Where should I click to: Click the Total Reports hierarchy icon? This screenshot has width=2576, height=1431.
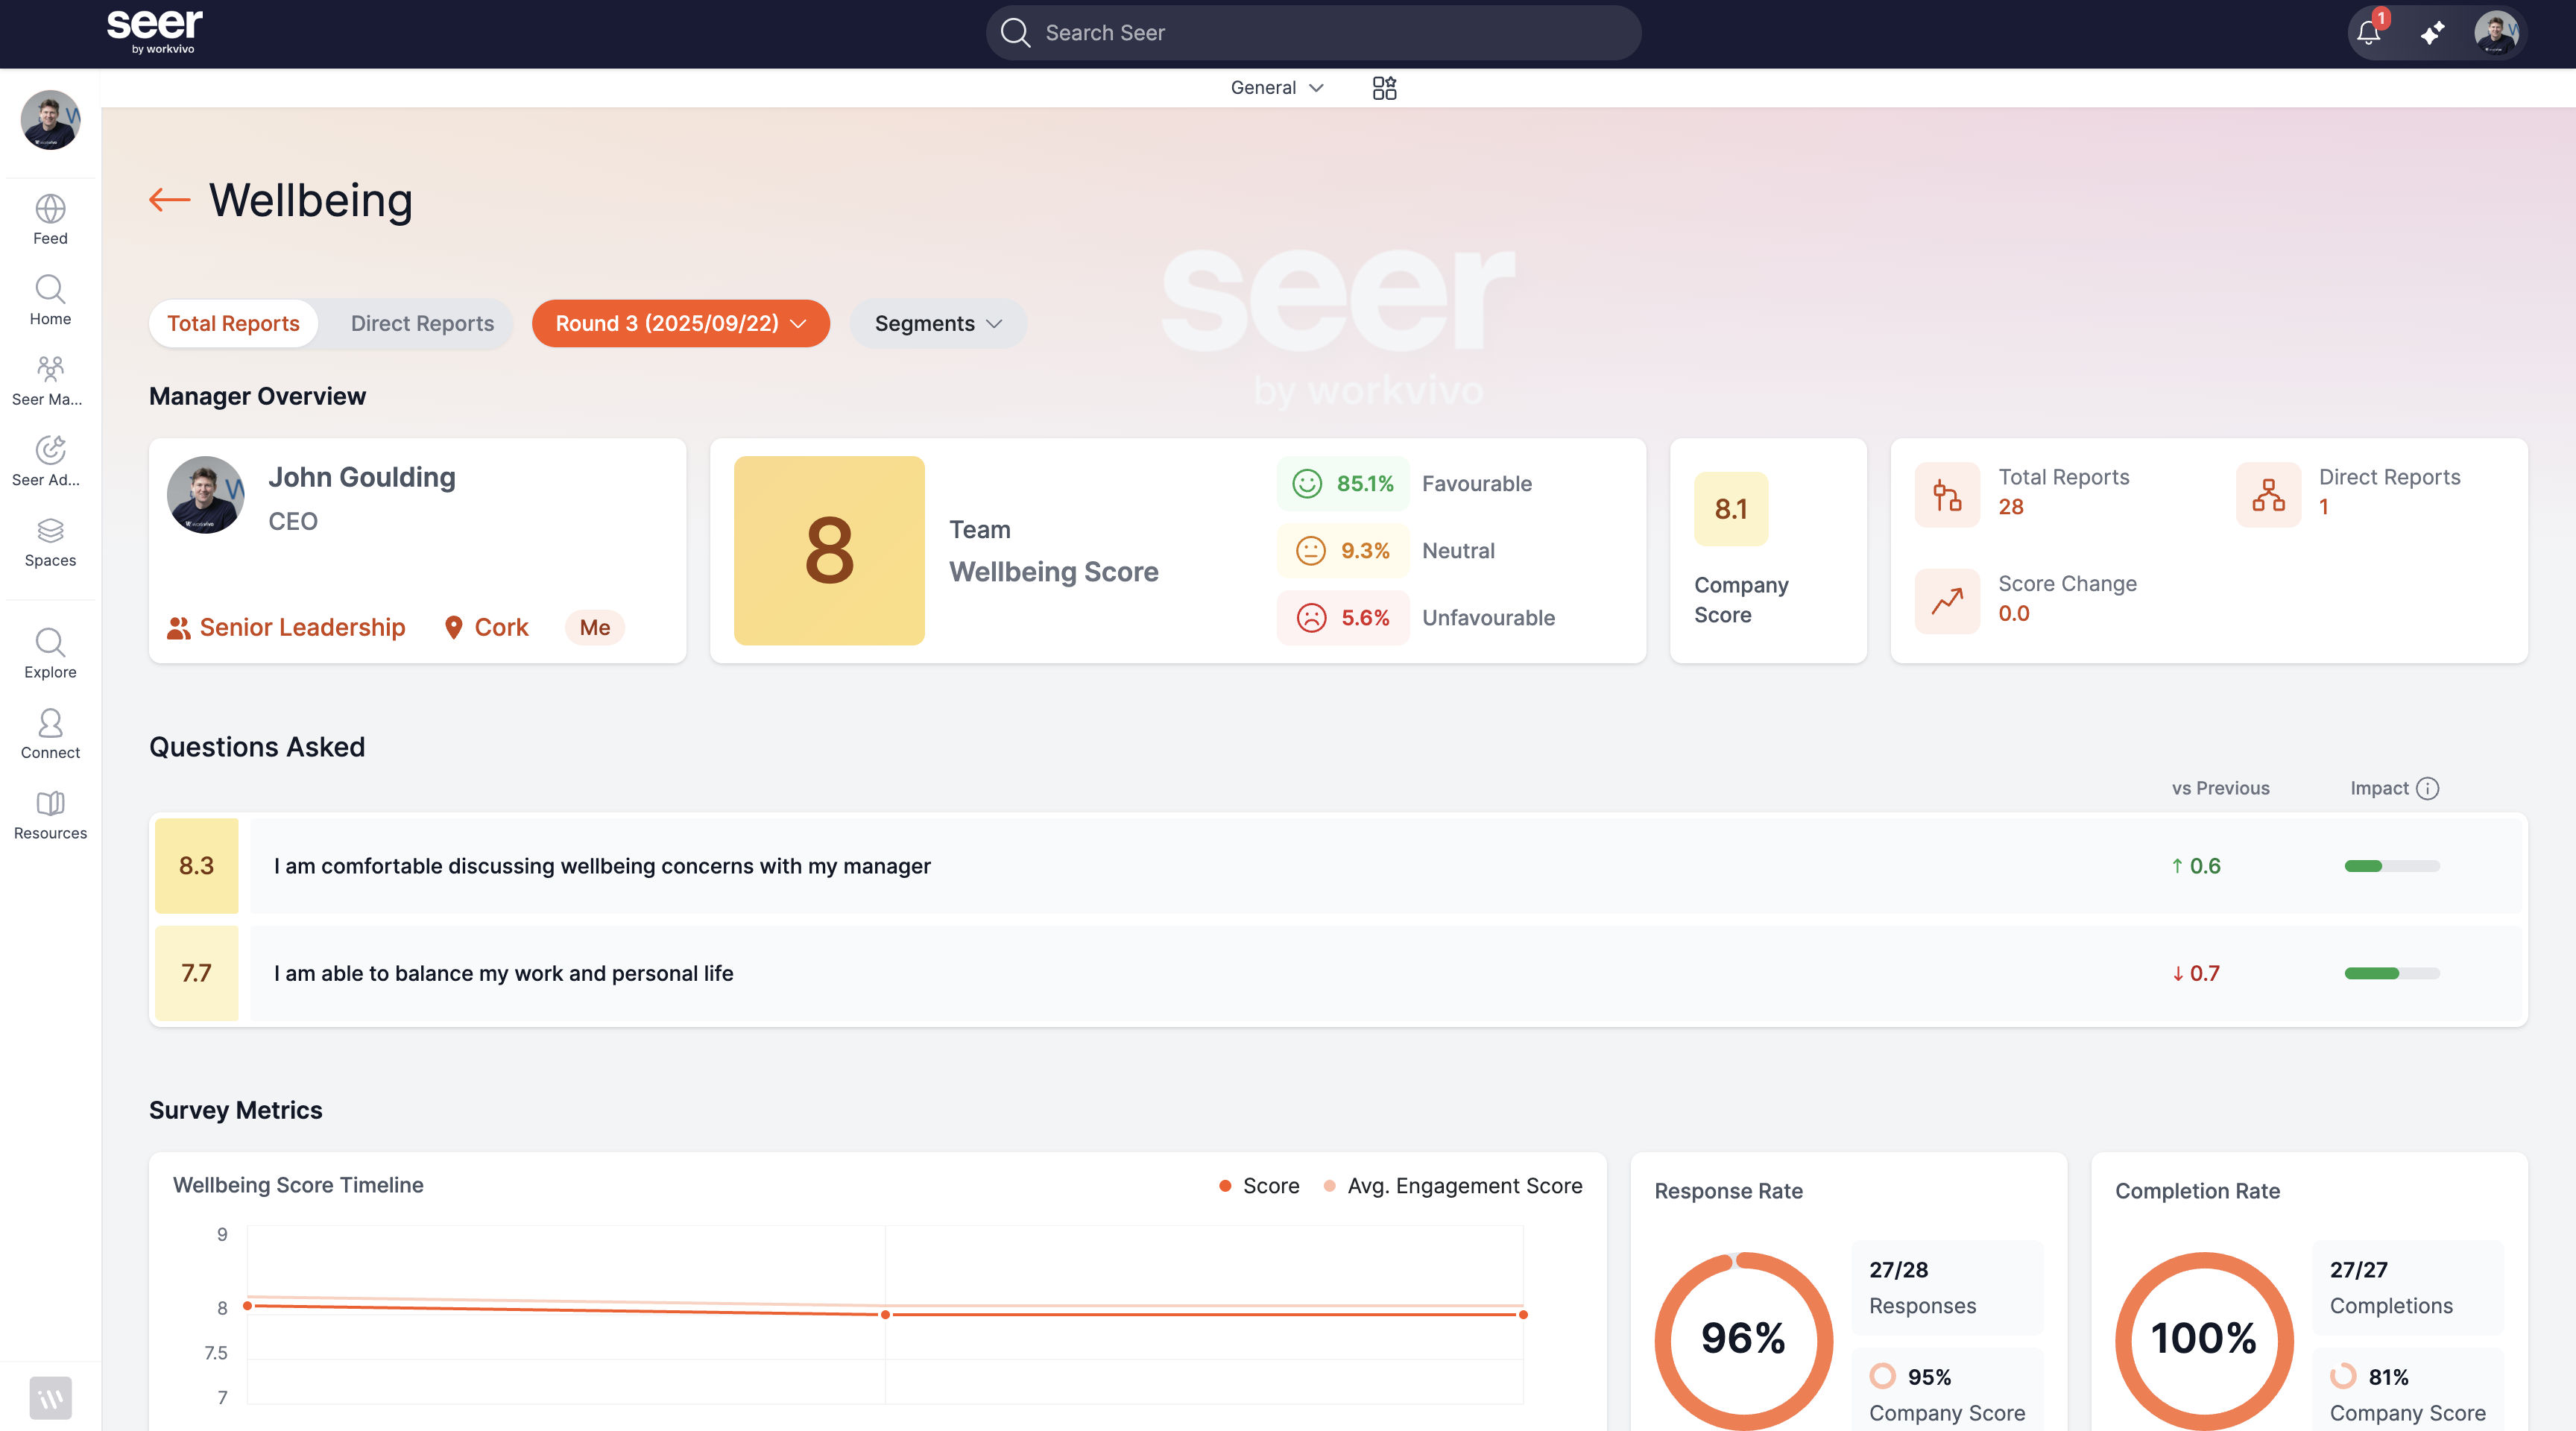click(x=1946, y=494)
